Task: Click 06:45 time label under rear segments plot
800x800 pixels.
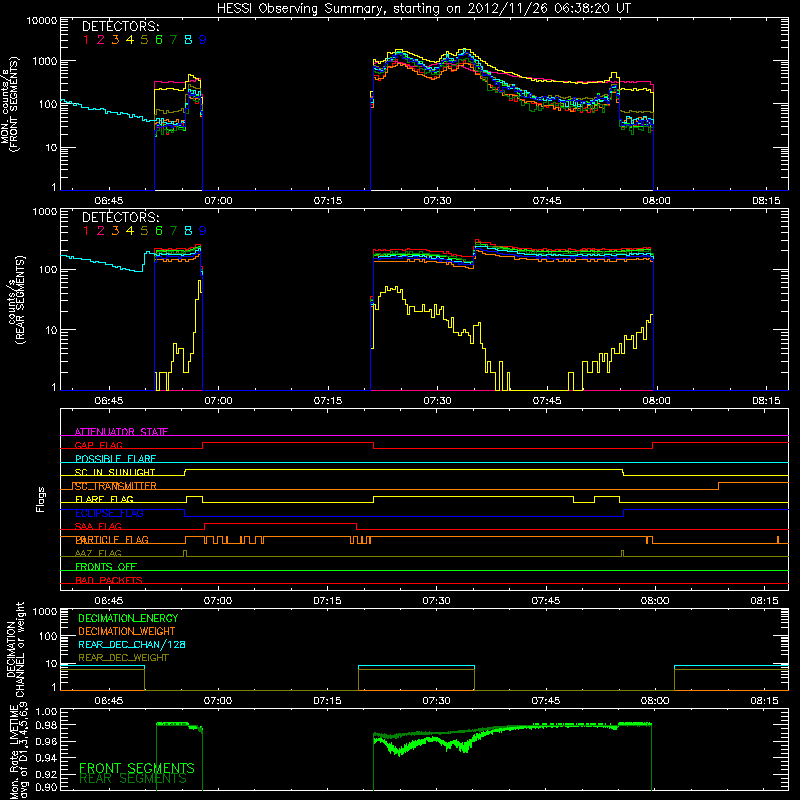Action: point(109,401)
